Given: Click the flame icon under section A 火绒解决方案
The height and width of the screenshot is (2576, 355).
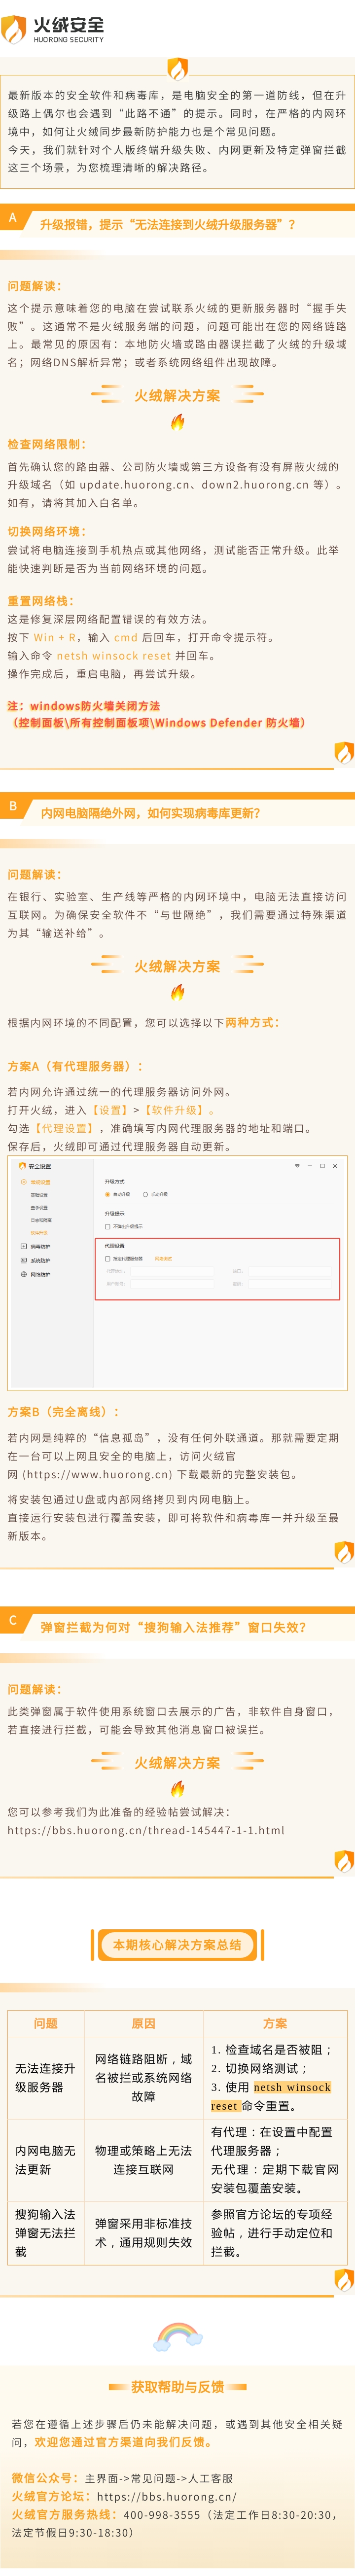Looking at the screenshot, I should (x=177, y=422).
